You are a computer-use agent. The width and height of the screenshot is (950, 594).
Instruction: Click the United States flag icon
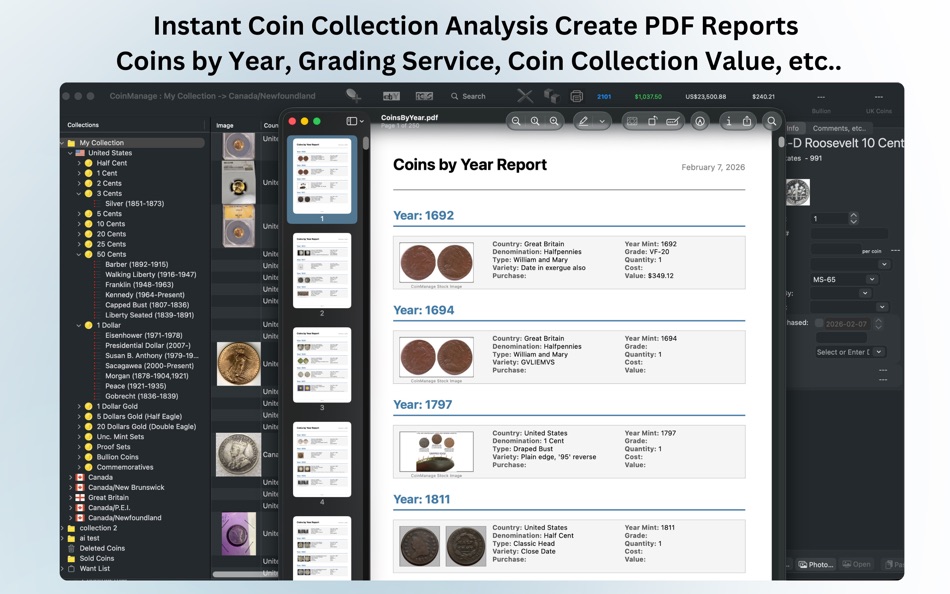pyautogui.click(x=80, y=153)
